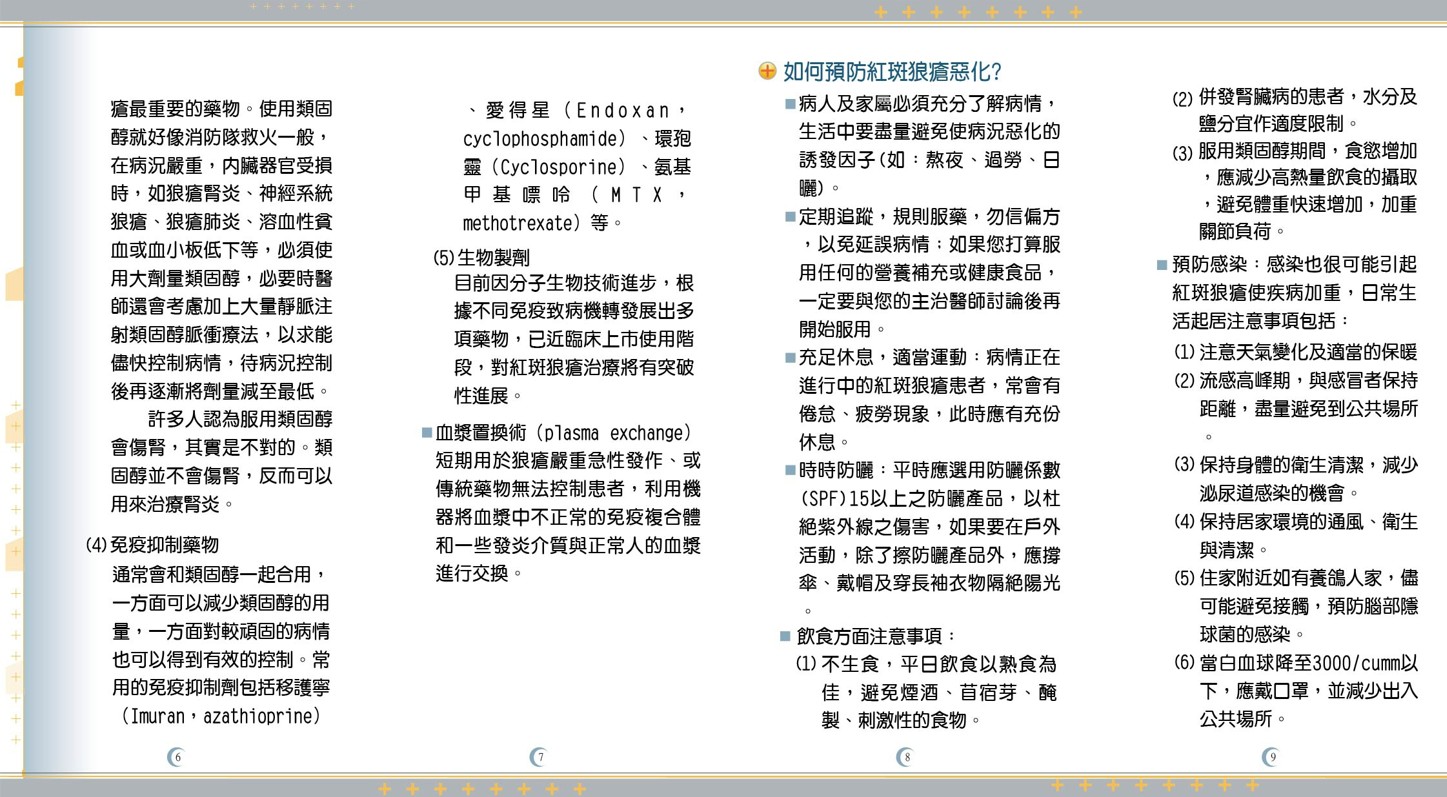This screenshot has width=1447, height=797.
Task: Select the page 6 crescent marker icon
Action: click(x=176, y=757)
